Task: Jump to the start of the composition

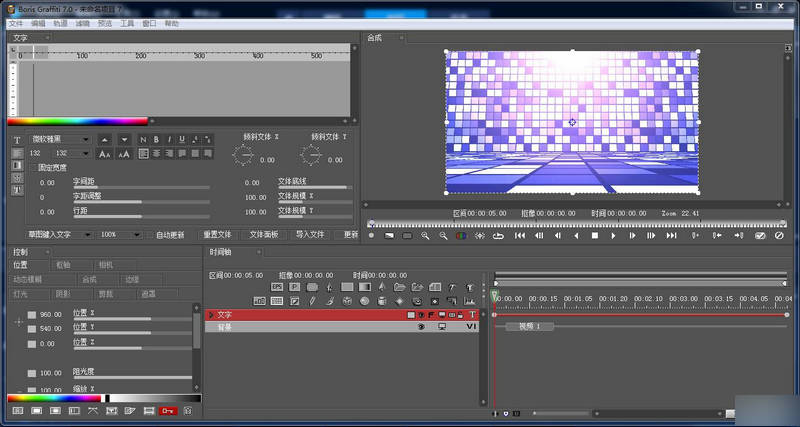Action: pyautogui.click(x=519, y=236)
